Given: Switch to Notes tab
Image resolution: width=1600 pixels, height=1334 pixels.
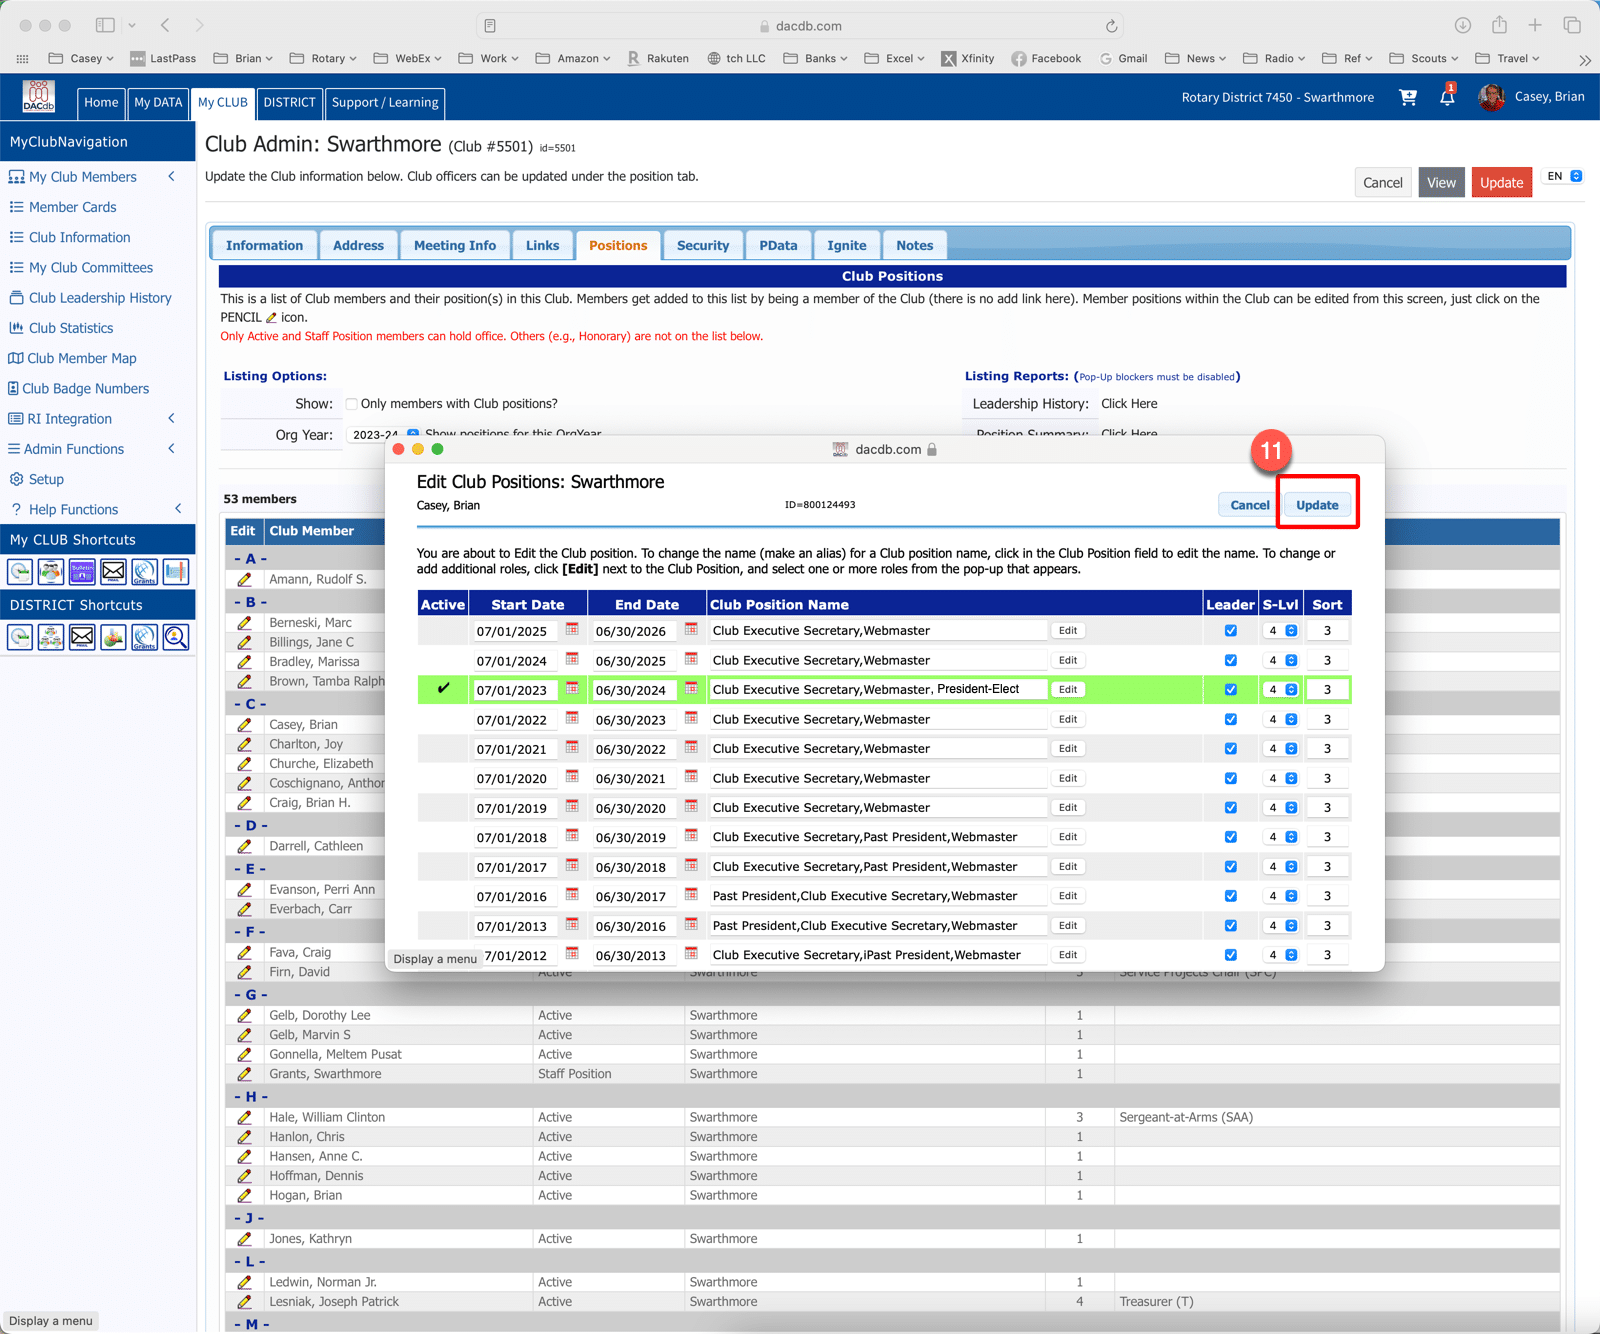Looking at the screenshot, I should pyautogui.click(x=914, y=245).
